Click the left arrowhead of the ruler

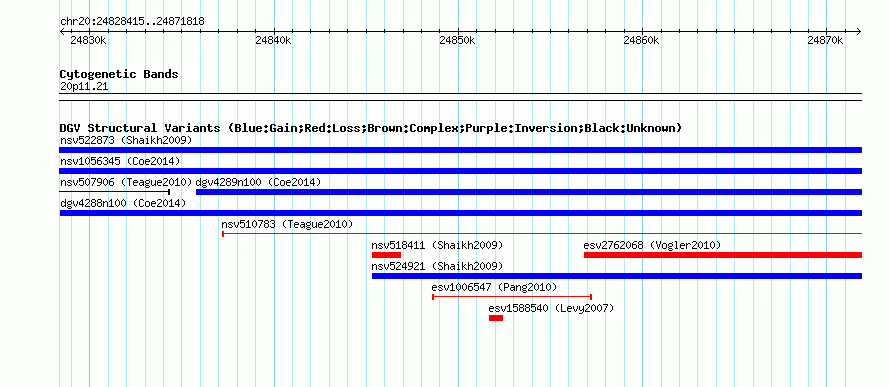(62, 32)
